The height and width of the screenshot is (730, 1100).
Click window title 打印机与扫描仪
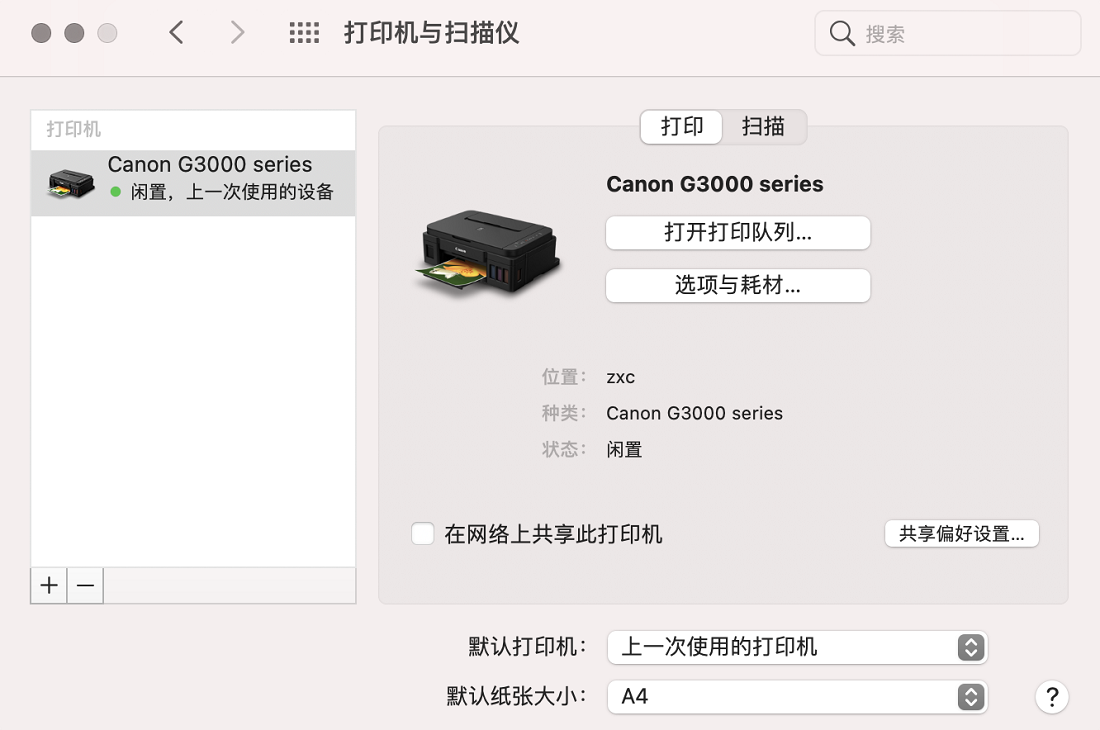click(x=431, y=33)
